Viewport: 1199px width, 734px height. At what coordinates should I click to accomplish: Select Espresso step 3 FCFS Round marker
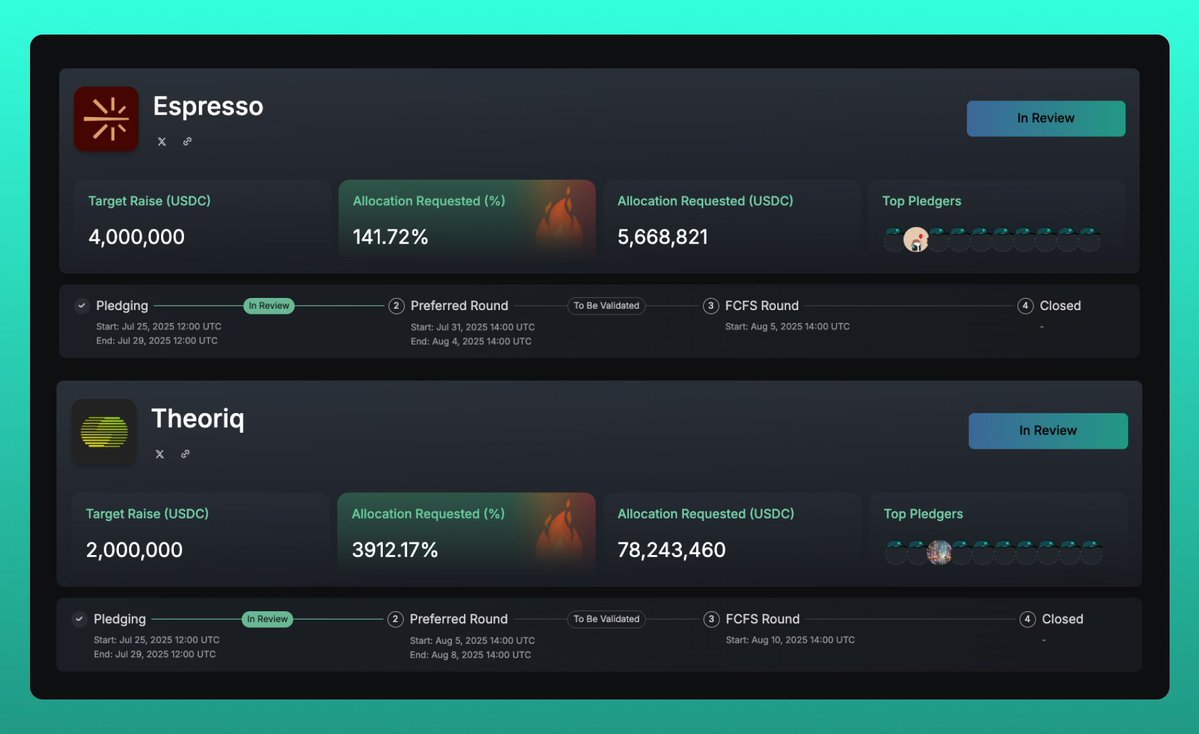click(710, 306)
